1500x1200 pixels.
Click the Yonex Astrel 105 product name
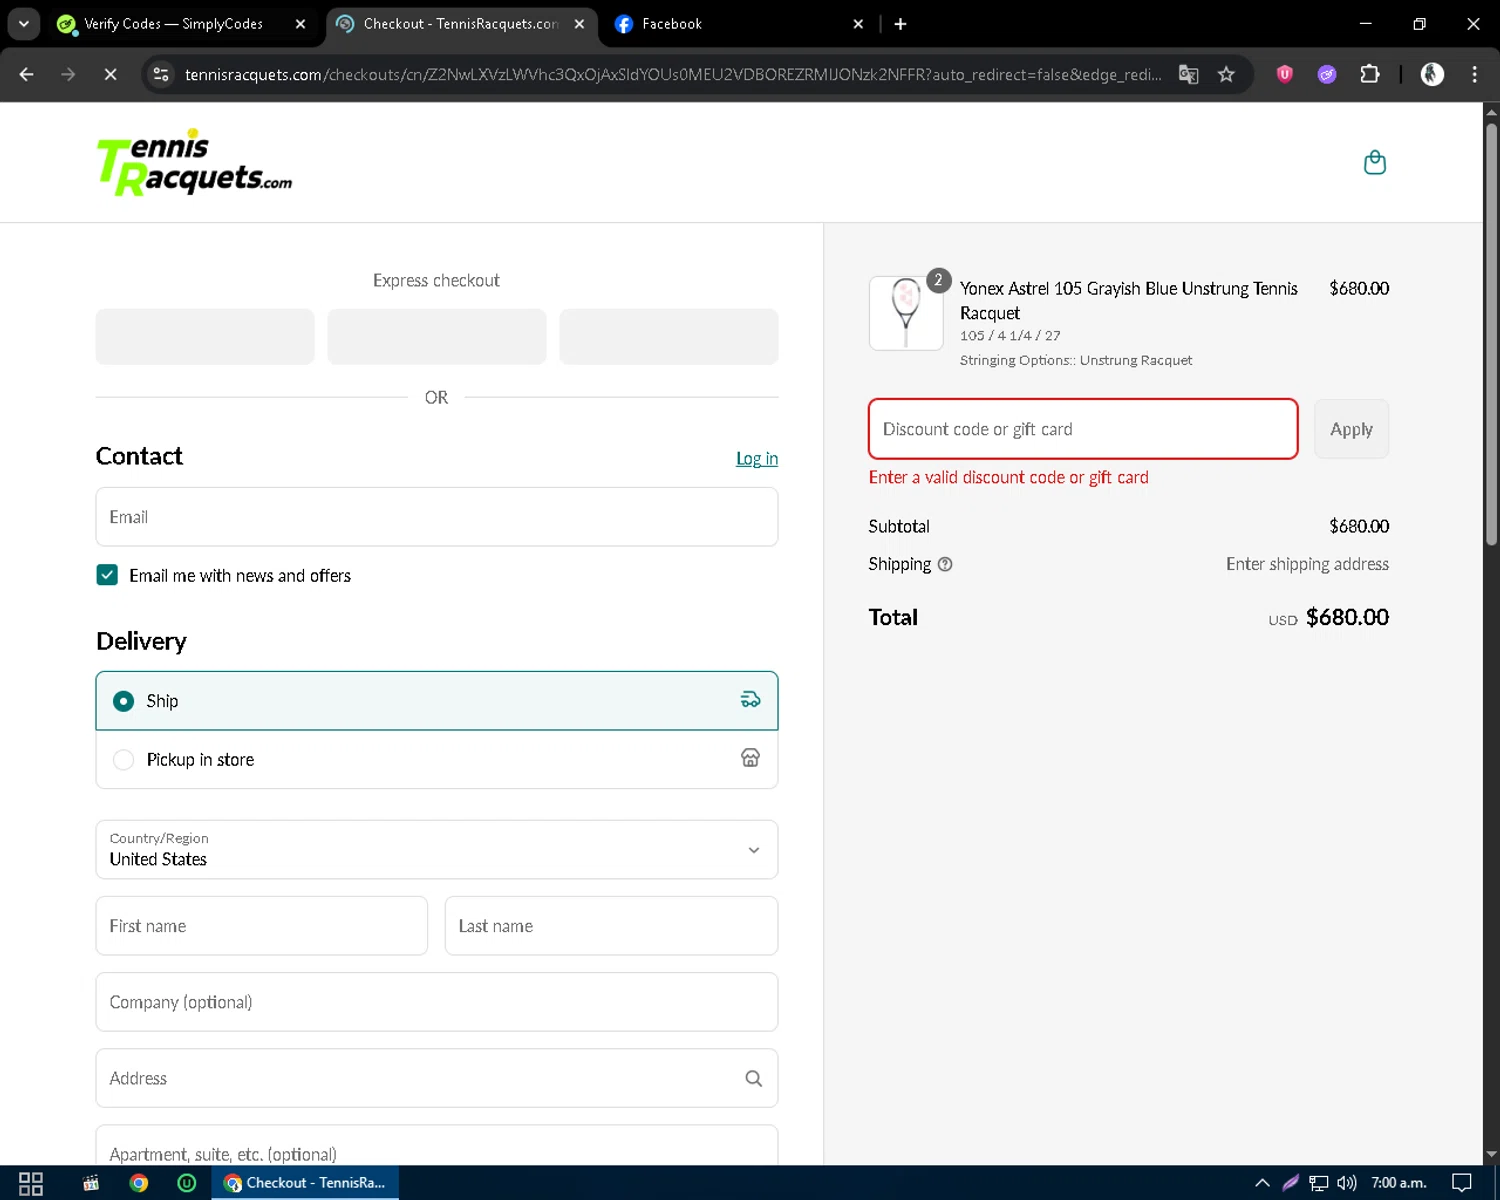[x=1129, y=301]
